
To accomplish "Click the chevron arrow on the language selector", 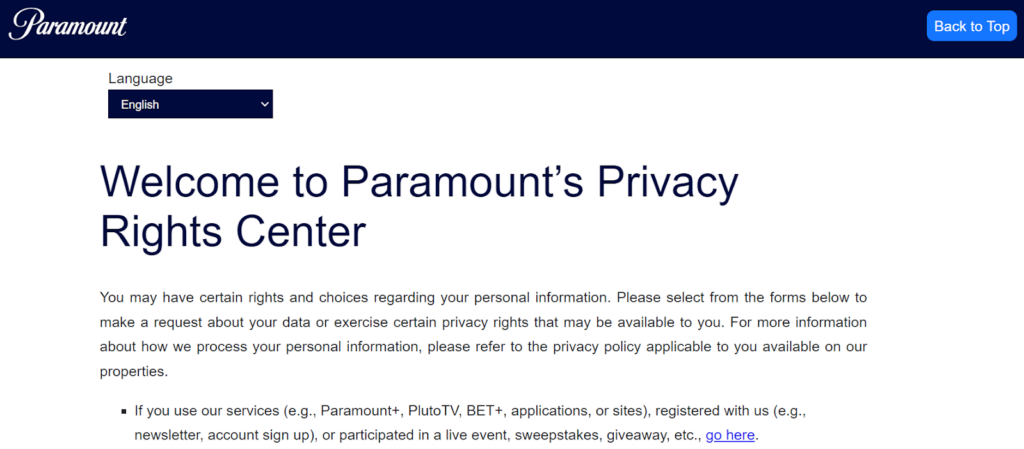I will point(265,104).
